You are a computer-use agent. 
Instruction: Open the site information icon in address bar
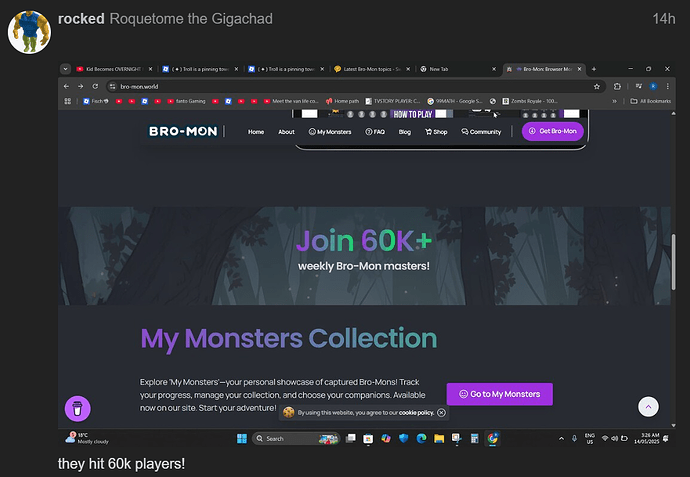coord(112,87)
